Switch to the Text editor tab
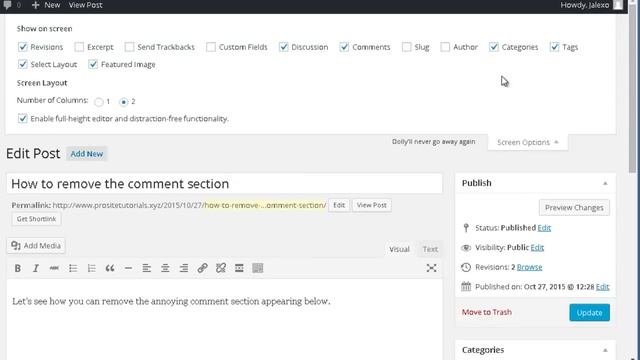The image size is (640, 360). click(x=430, y=249)
